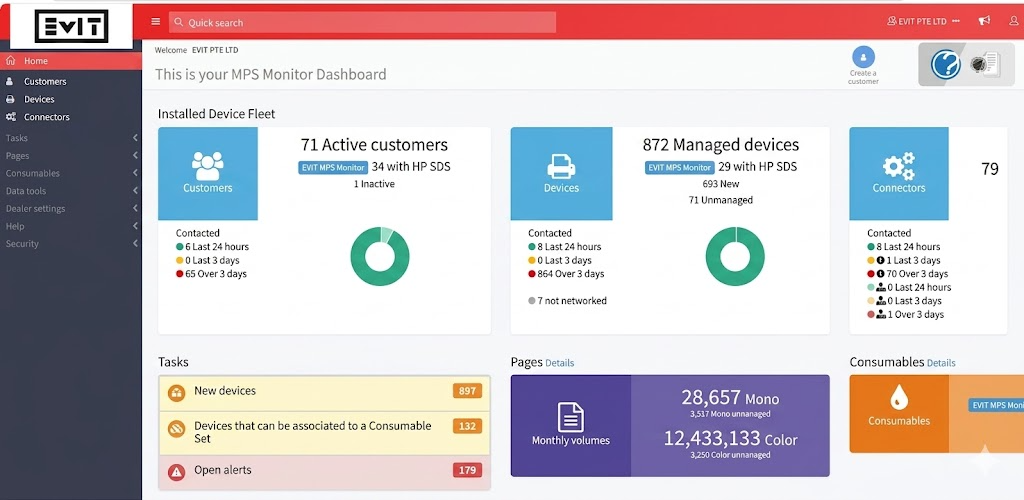Screen dimensions: 1024x500
Task: Select 71 Active customers heading
Action: click(x=374, y=144)
